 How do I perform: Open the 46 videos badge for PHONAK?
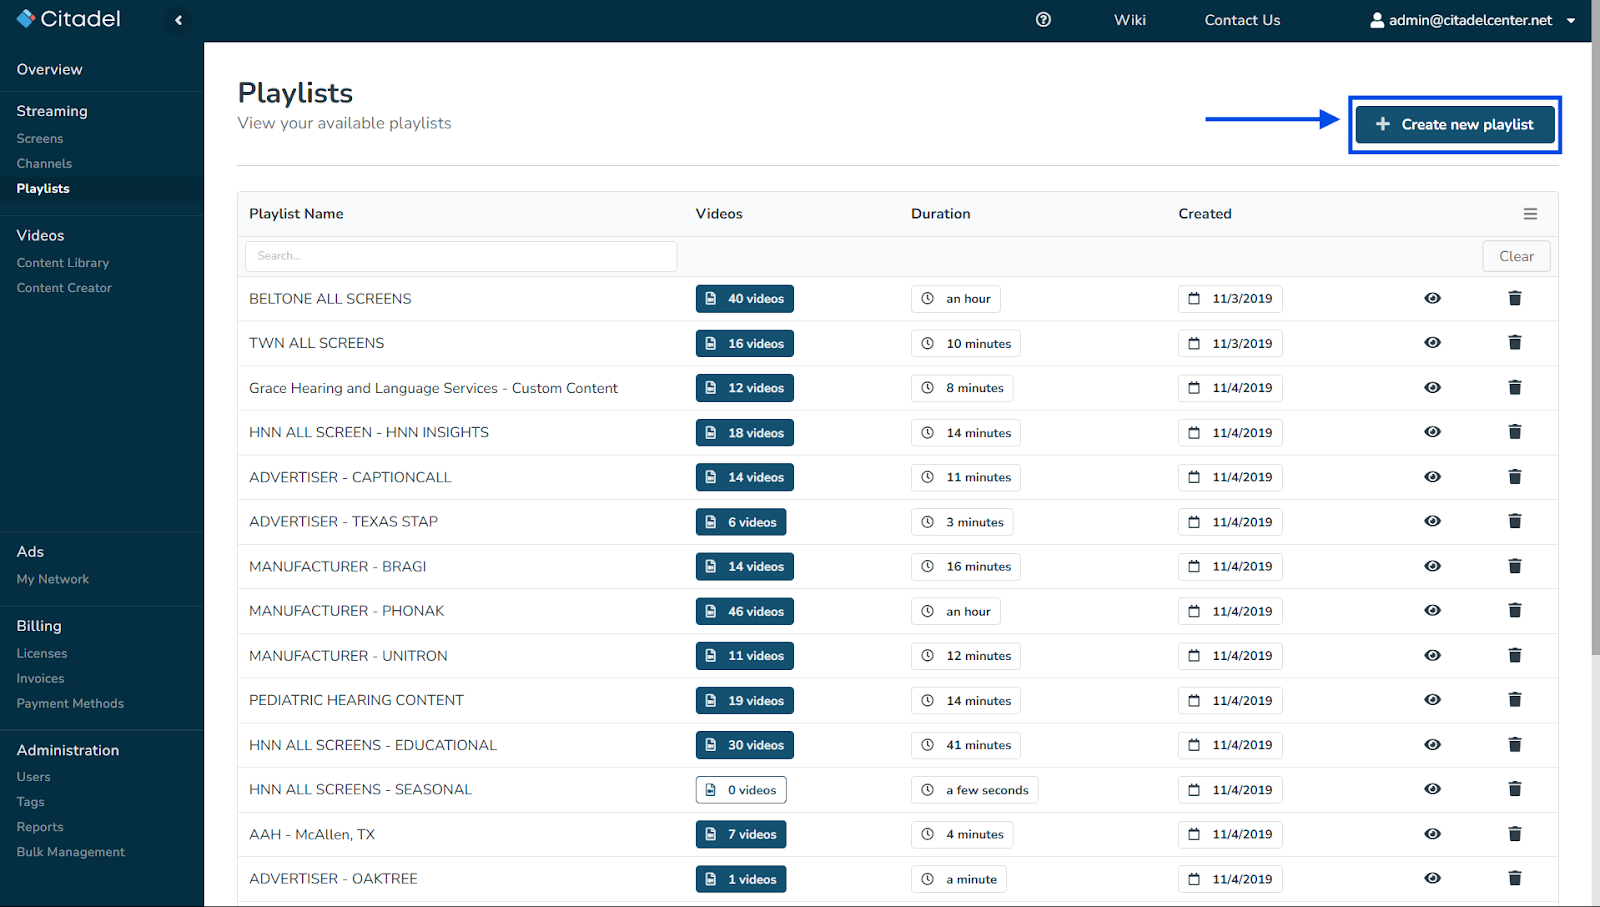point(745,611)
